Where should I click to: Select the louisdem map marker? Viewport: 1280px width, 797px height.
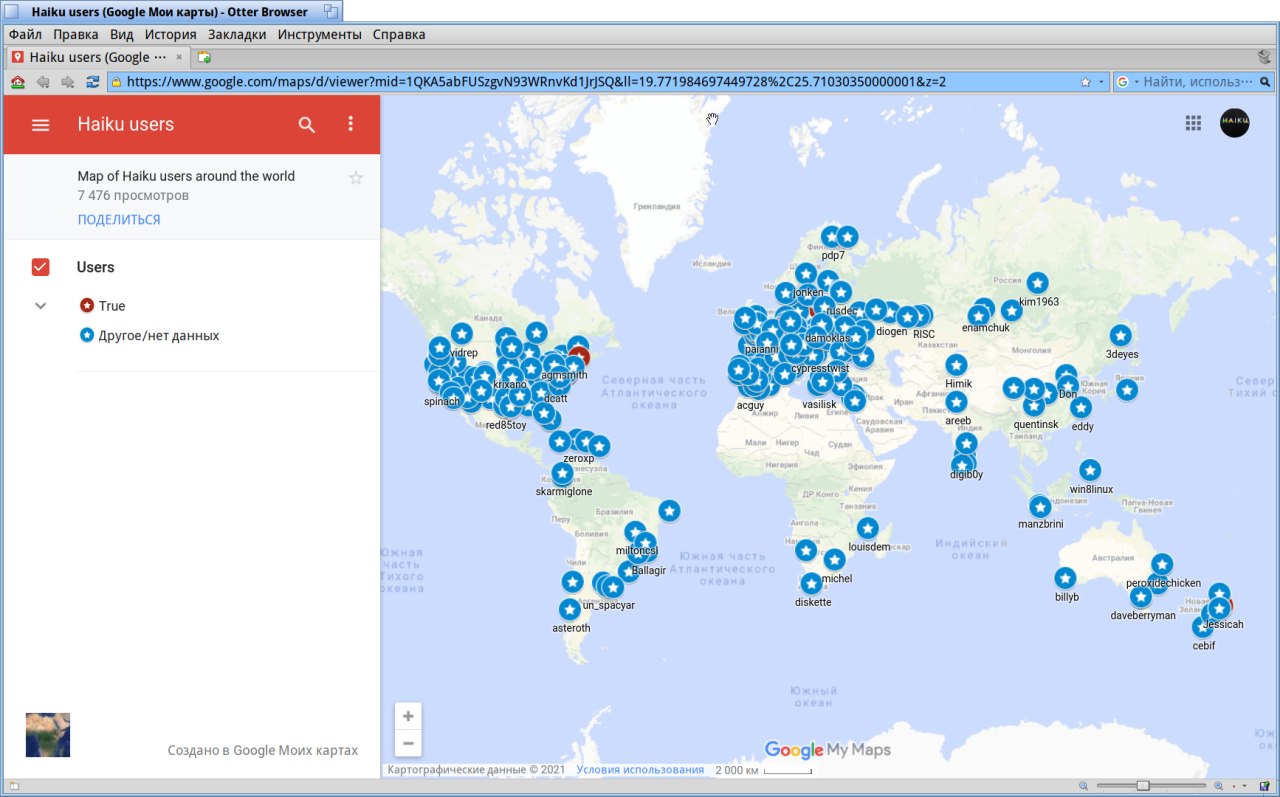point(868,528)
